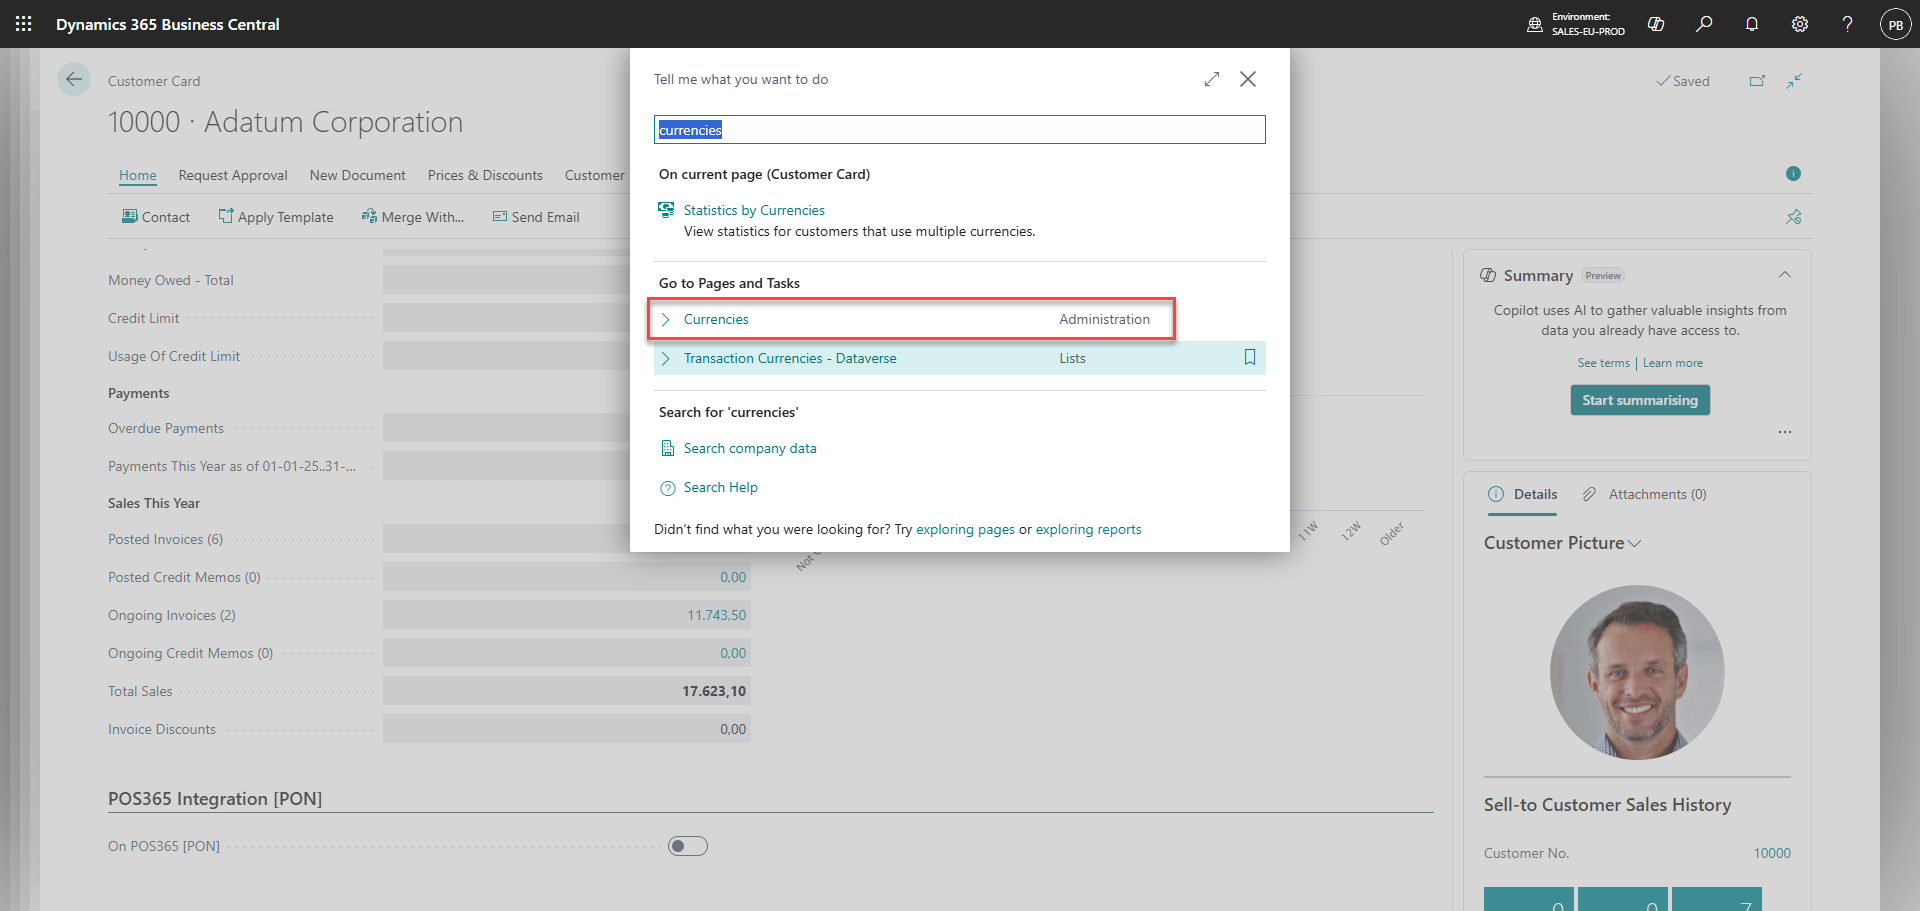The width and height of the screenshot is (1920, 911).
Task: Open the app launcher waffle icon
Action: (x=24, y=24)
